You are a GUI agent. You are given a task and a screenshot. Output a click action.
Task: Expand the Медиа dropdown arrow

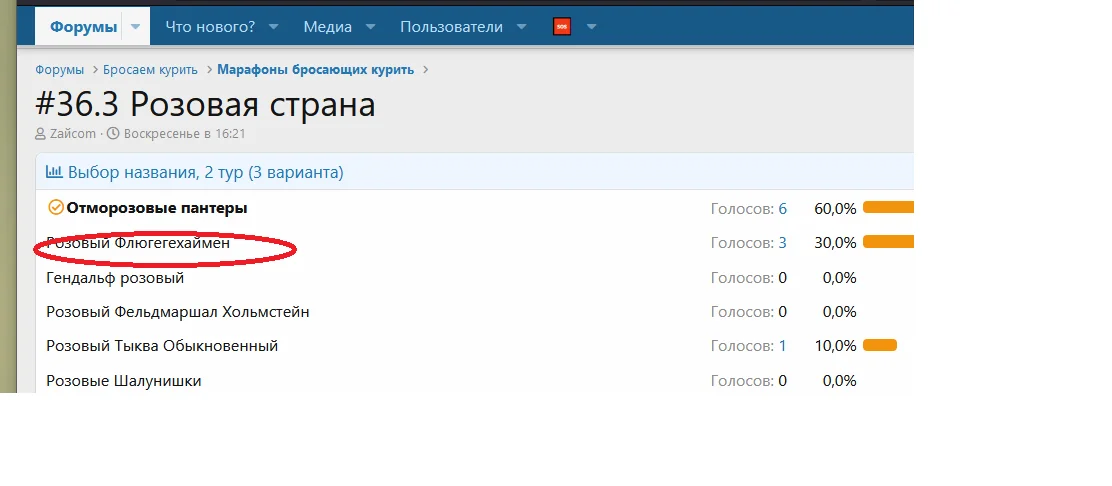370,27
